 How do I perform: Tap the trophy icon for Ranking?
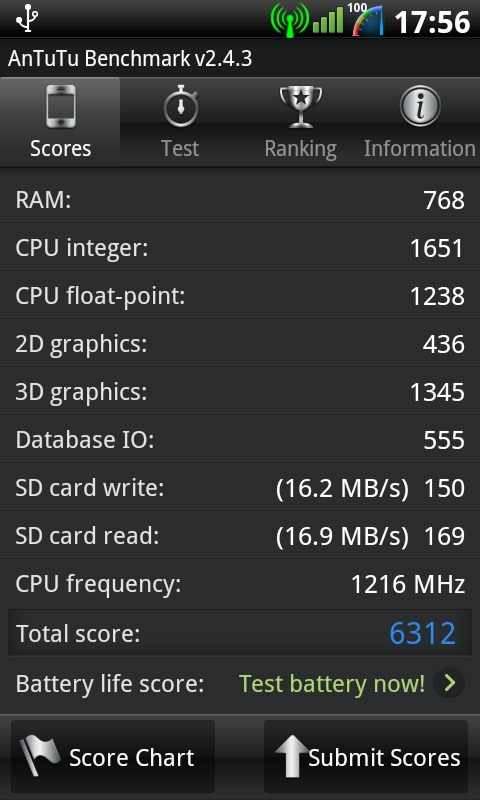(301, 107)
